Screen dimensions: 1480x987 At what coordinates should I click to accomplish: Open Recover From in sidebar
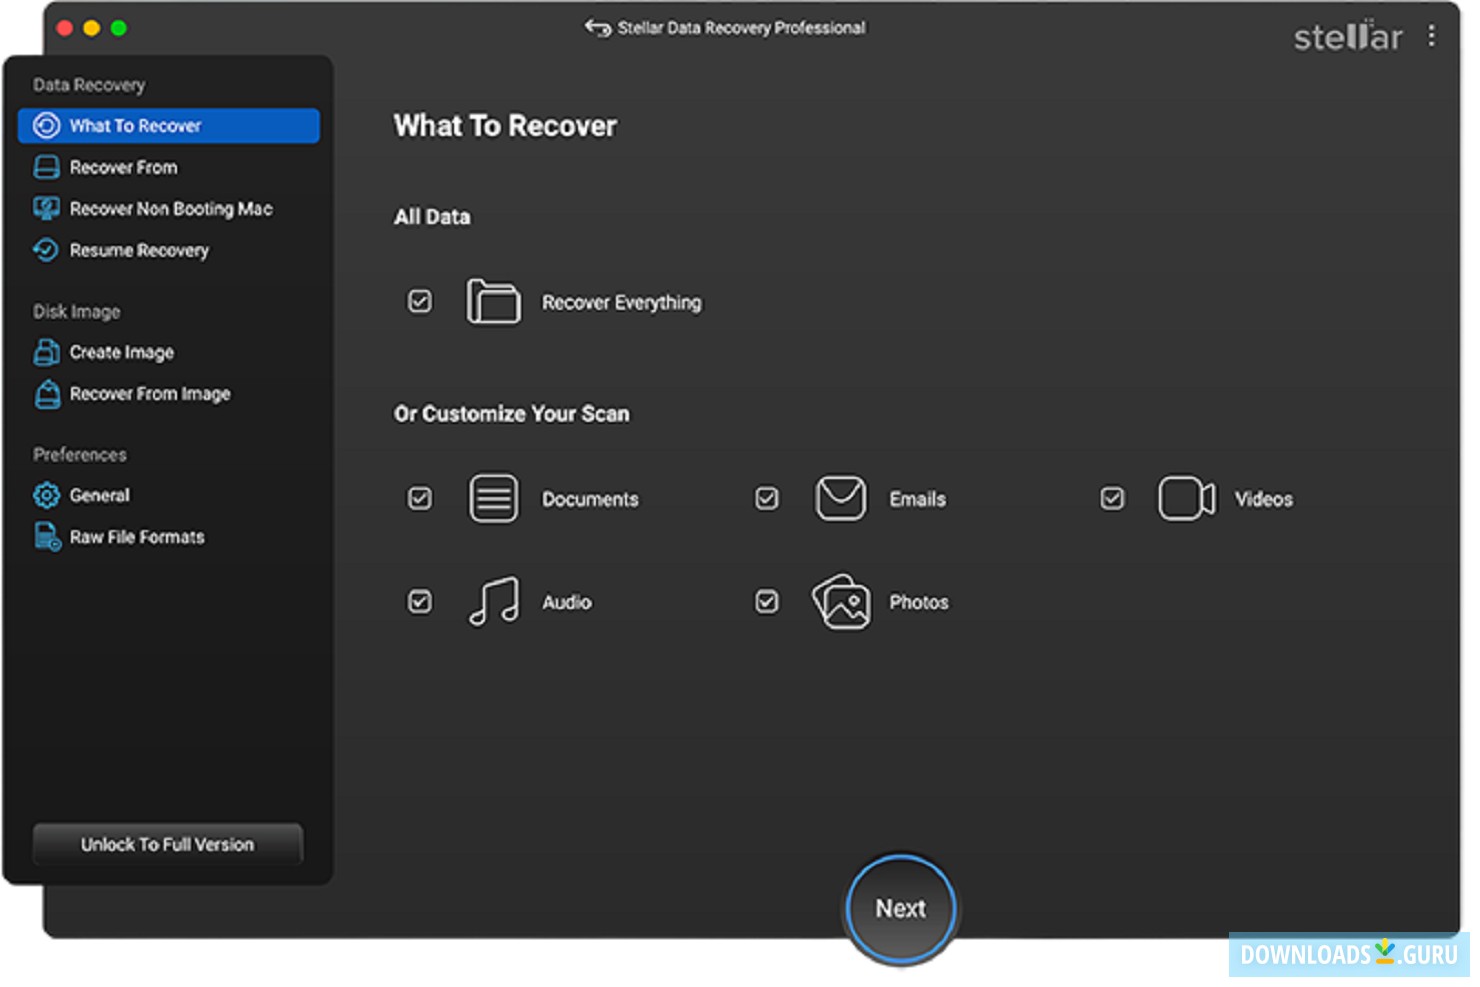click(123, 167)
